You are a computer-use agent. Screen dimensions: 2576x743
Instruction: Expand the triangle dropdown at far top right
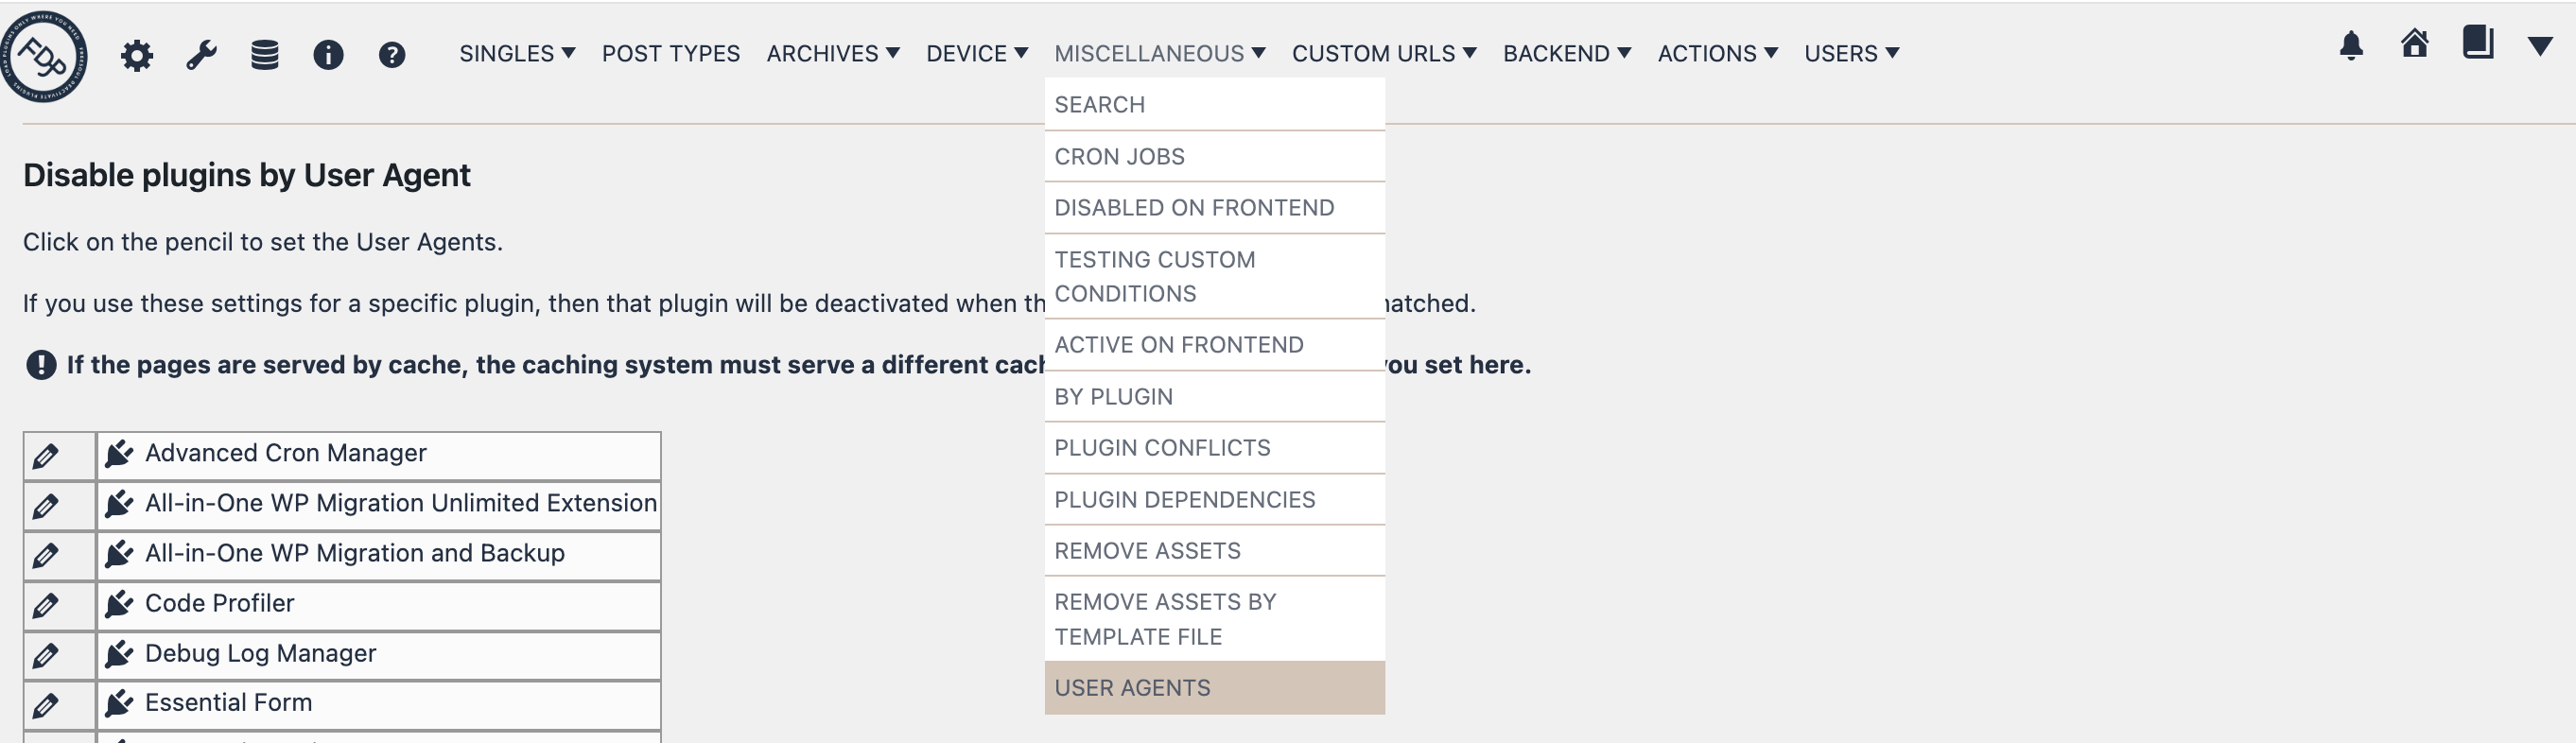[x=2546, y=46]
